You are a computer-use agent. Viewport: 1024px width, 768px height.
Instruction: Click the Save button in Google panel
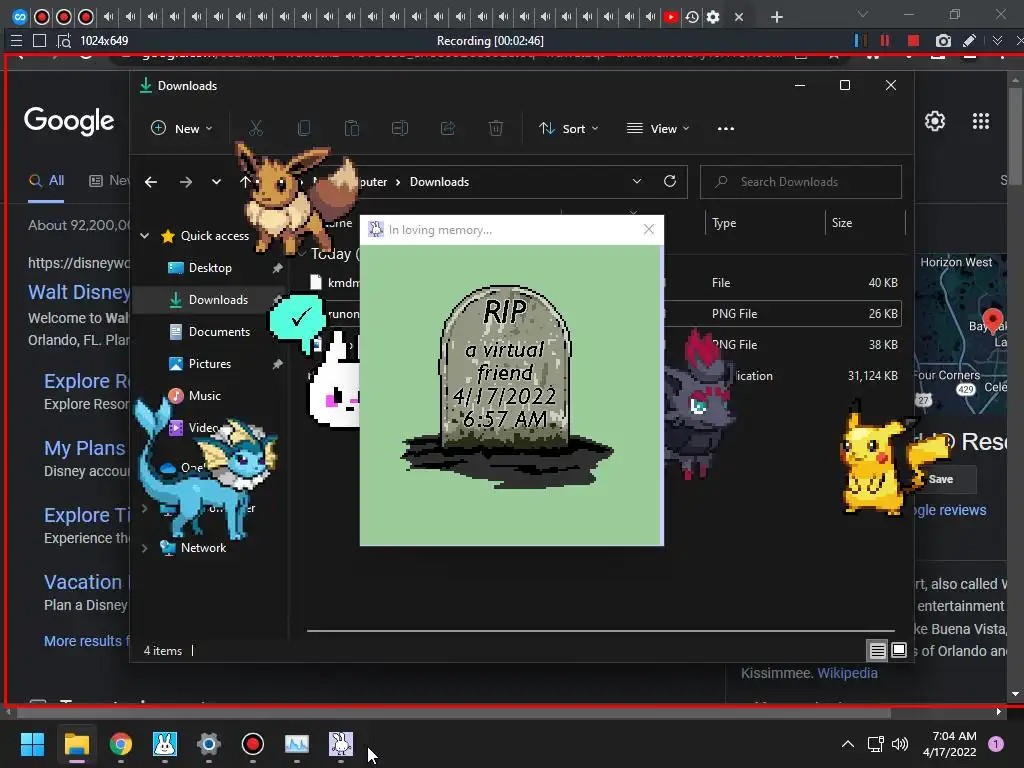point(941,479)
